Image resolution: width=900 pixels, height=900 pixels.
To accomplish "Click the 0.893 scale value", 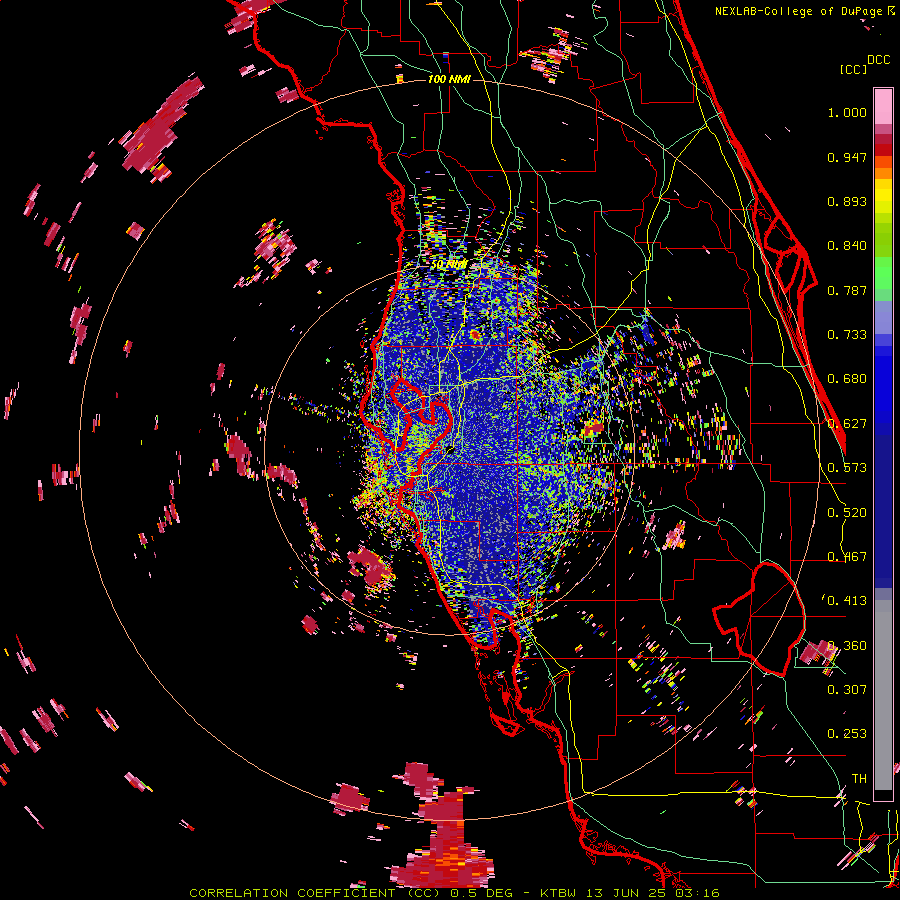I will (847, 201).
